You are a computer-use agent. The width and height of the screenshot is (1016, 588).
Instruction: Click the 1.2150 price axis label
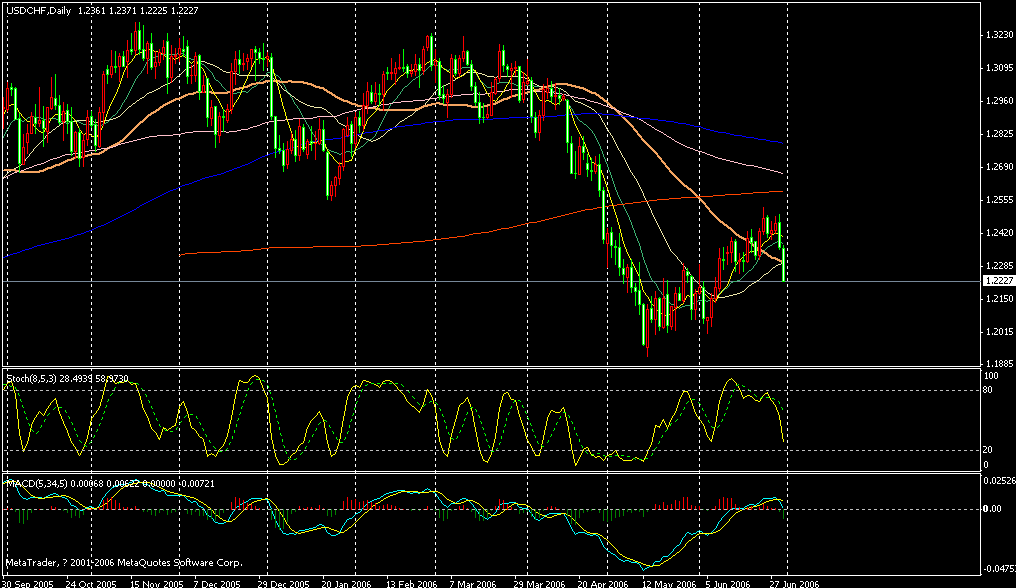[x=999, y=299]
